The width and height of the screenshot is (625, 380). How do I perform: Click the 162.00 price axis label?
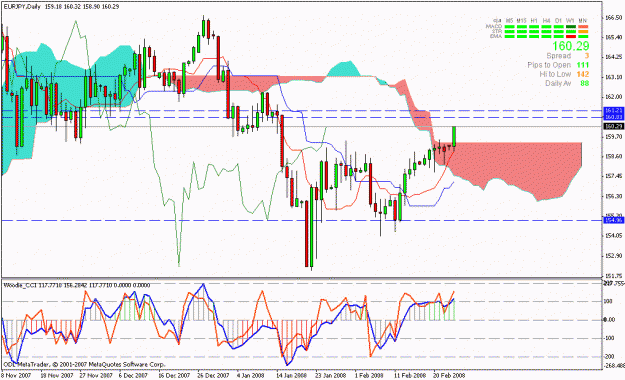point(614,97)
